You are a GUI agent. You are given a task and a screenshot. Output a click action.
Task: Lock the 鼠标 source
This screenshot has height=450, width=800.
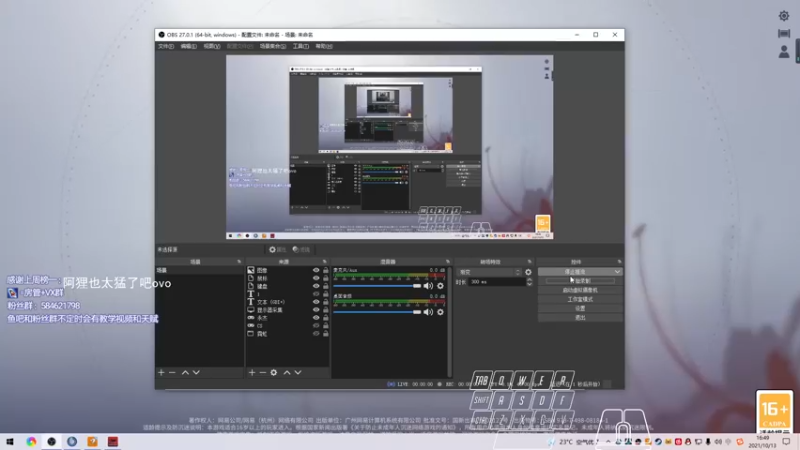[x=326, y=279]
